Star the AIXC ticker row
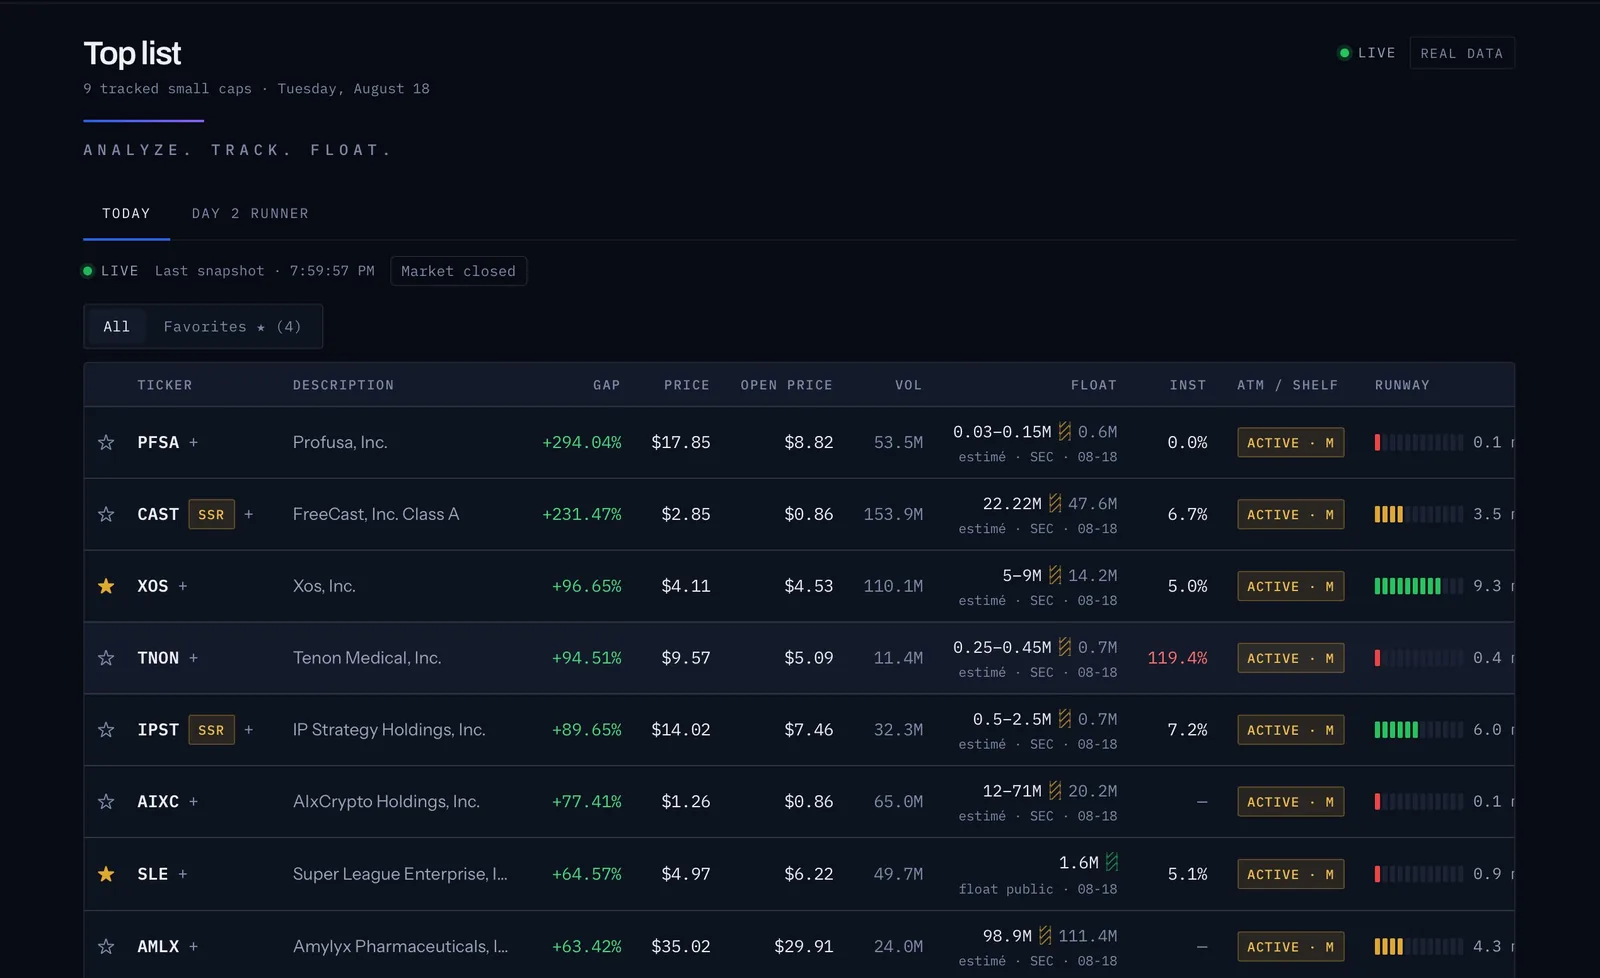The image size is (1600, 978). (106, 802)
